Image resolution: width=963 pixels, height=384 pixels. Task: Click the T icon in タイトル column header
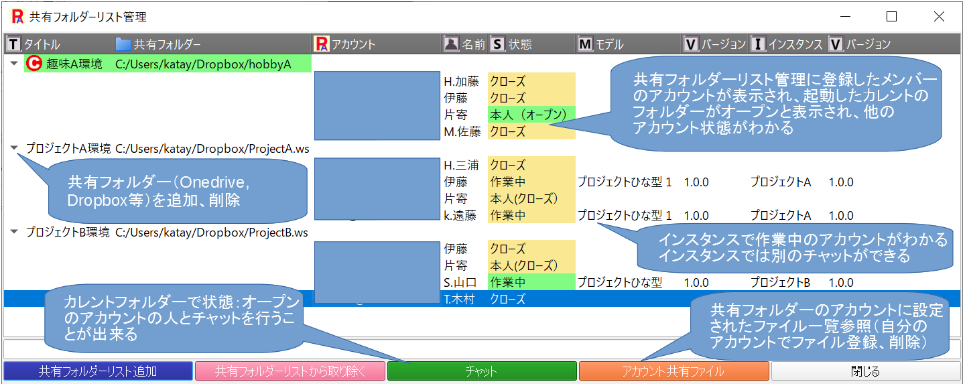tap(13, 44)
